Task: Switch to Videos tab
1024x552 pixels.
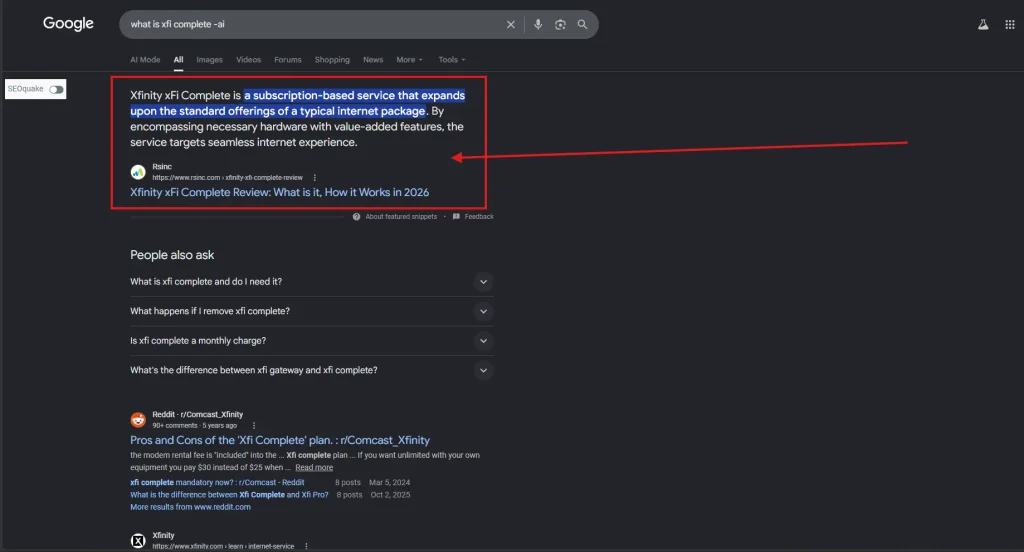Action: (x=248, y=59)
